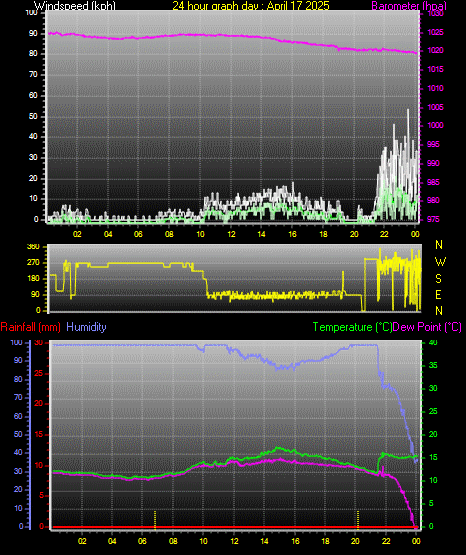Click the S compass direction label

click(438, 279)
